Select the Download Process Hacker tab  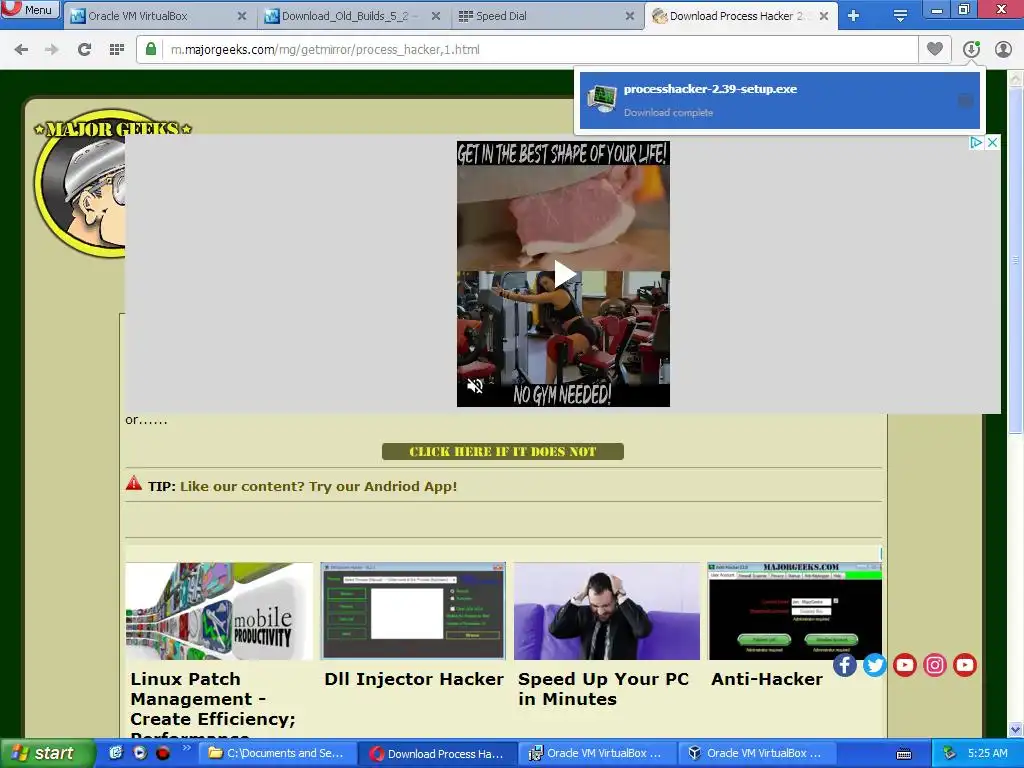click(741, 16)
